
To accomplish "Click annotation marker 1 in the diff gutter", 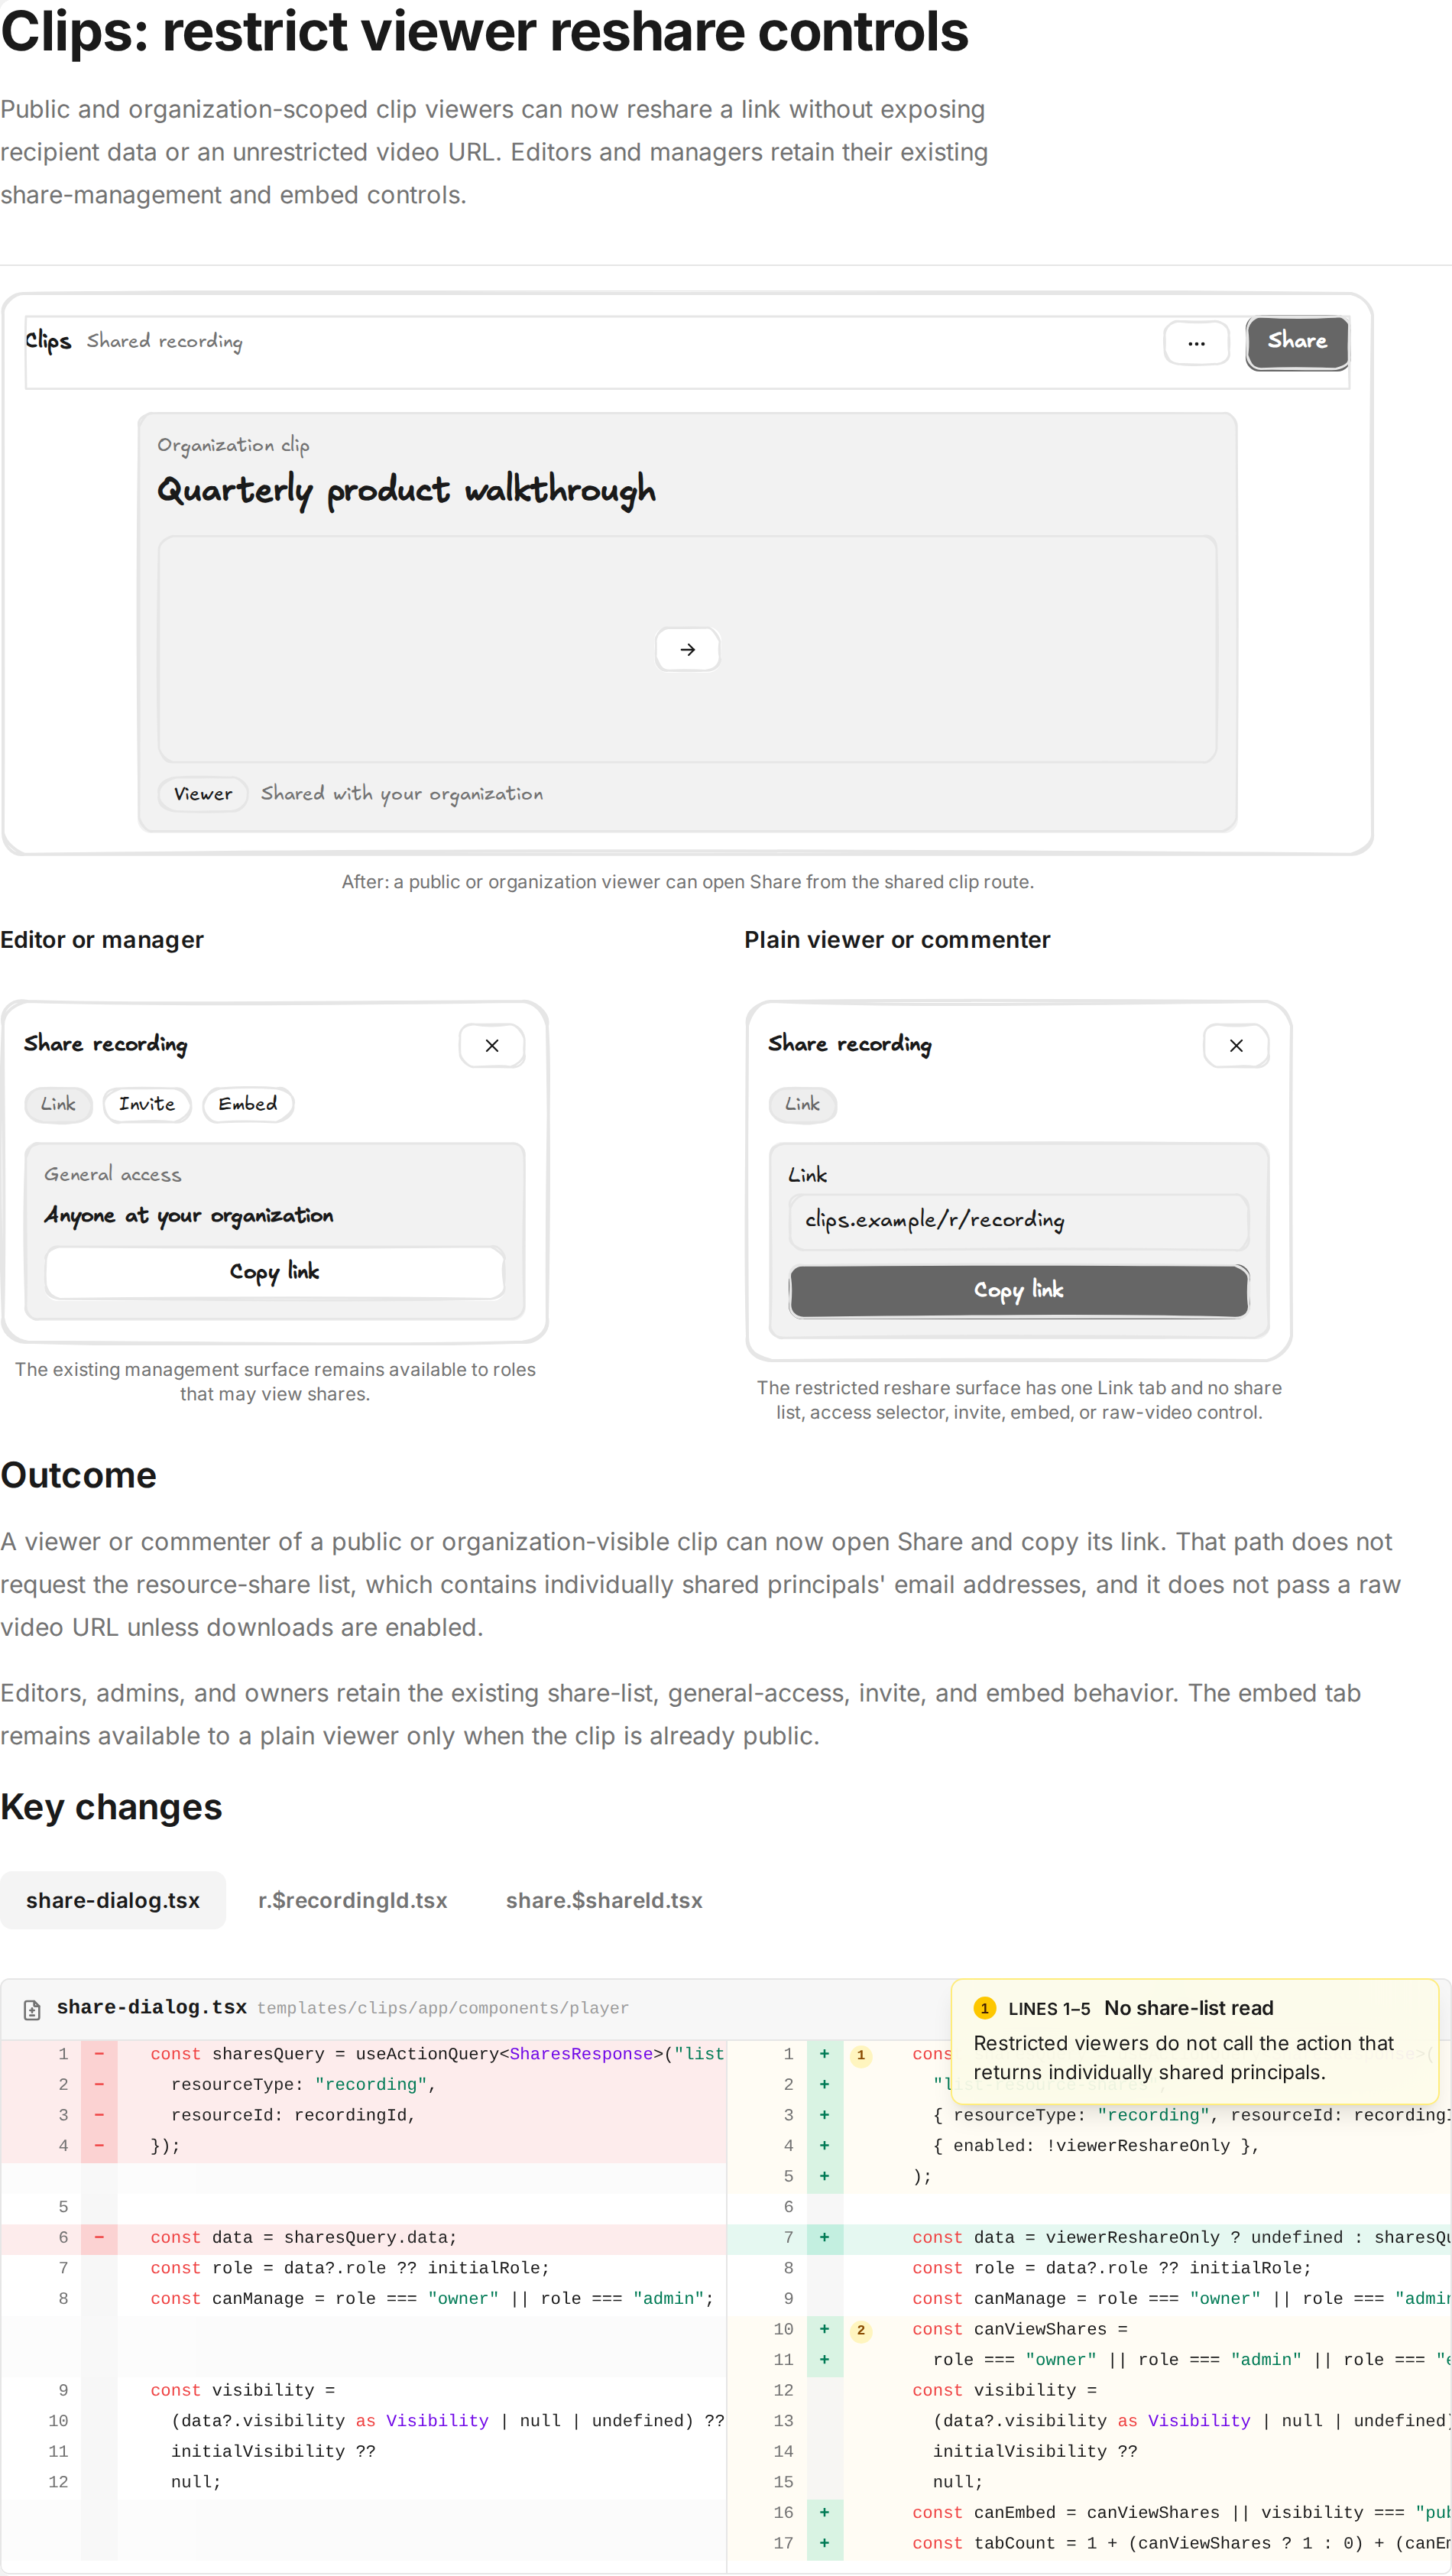I will (860, 2055).
